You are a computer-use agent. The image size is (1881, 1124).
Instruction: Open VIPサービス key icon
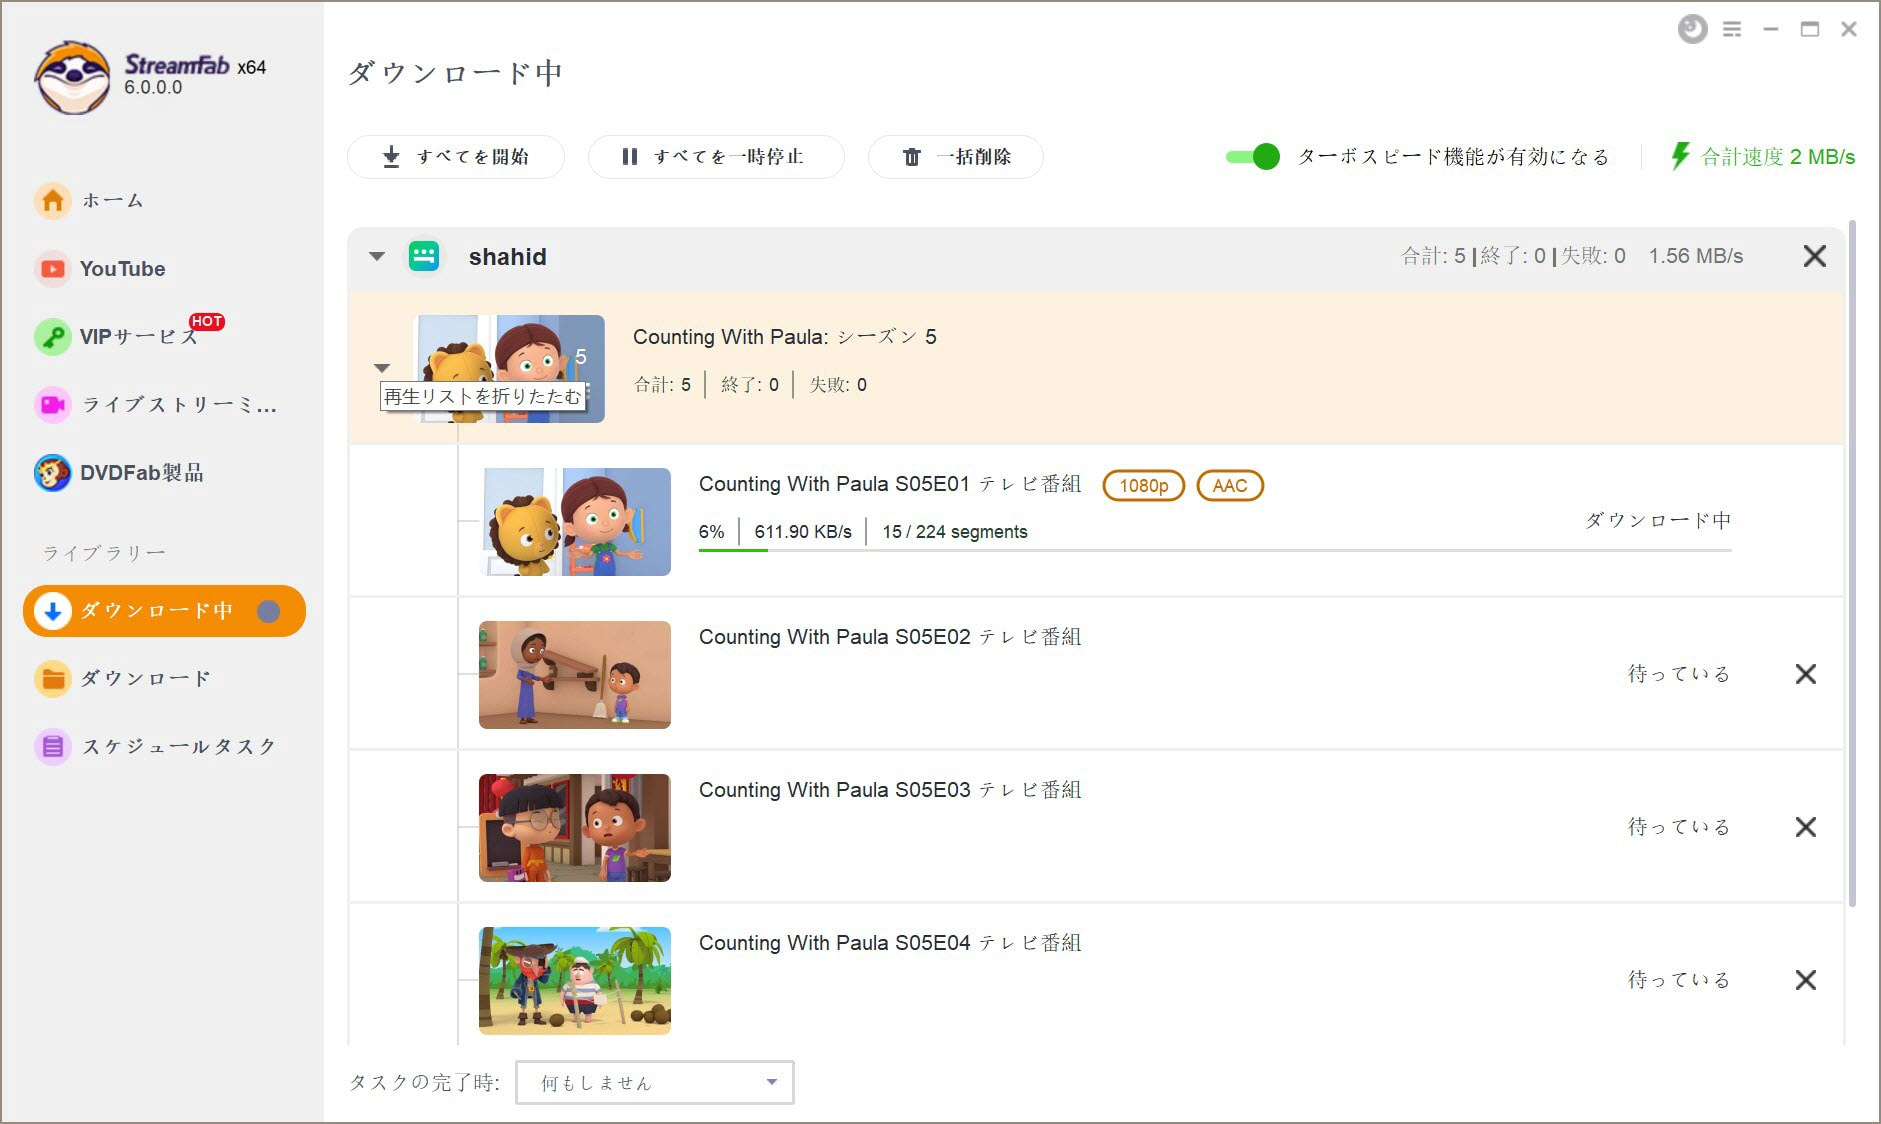coord(53,337)
